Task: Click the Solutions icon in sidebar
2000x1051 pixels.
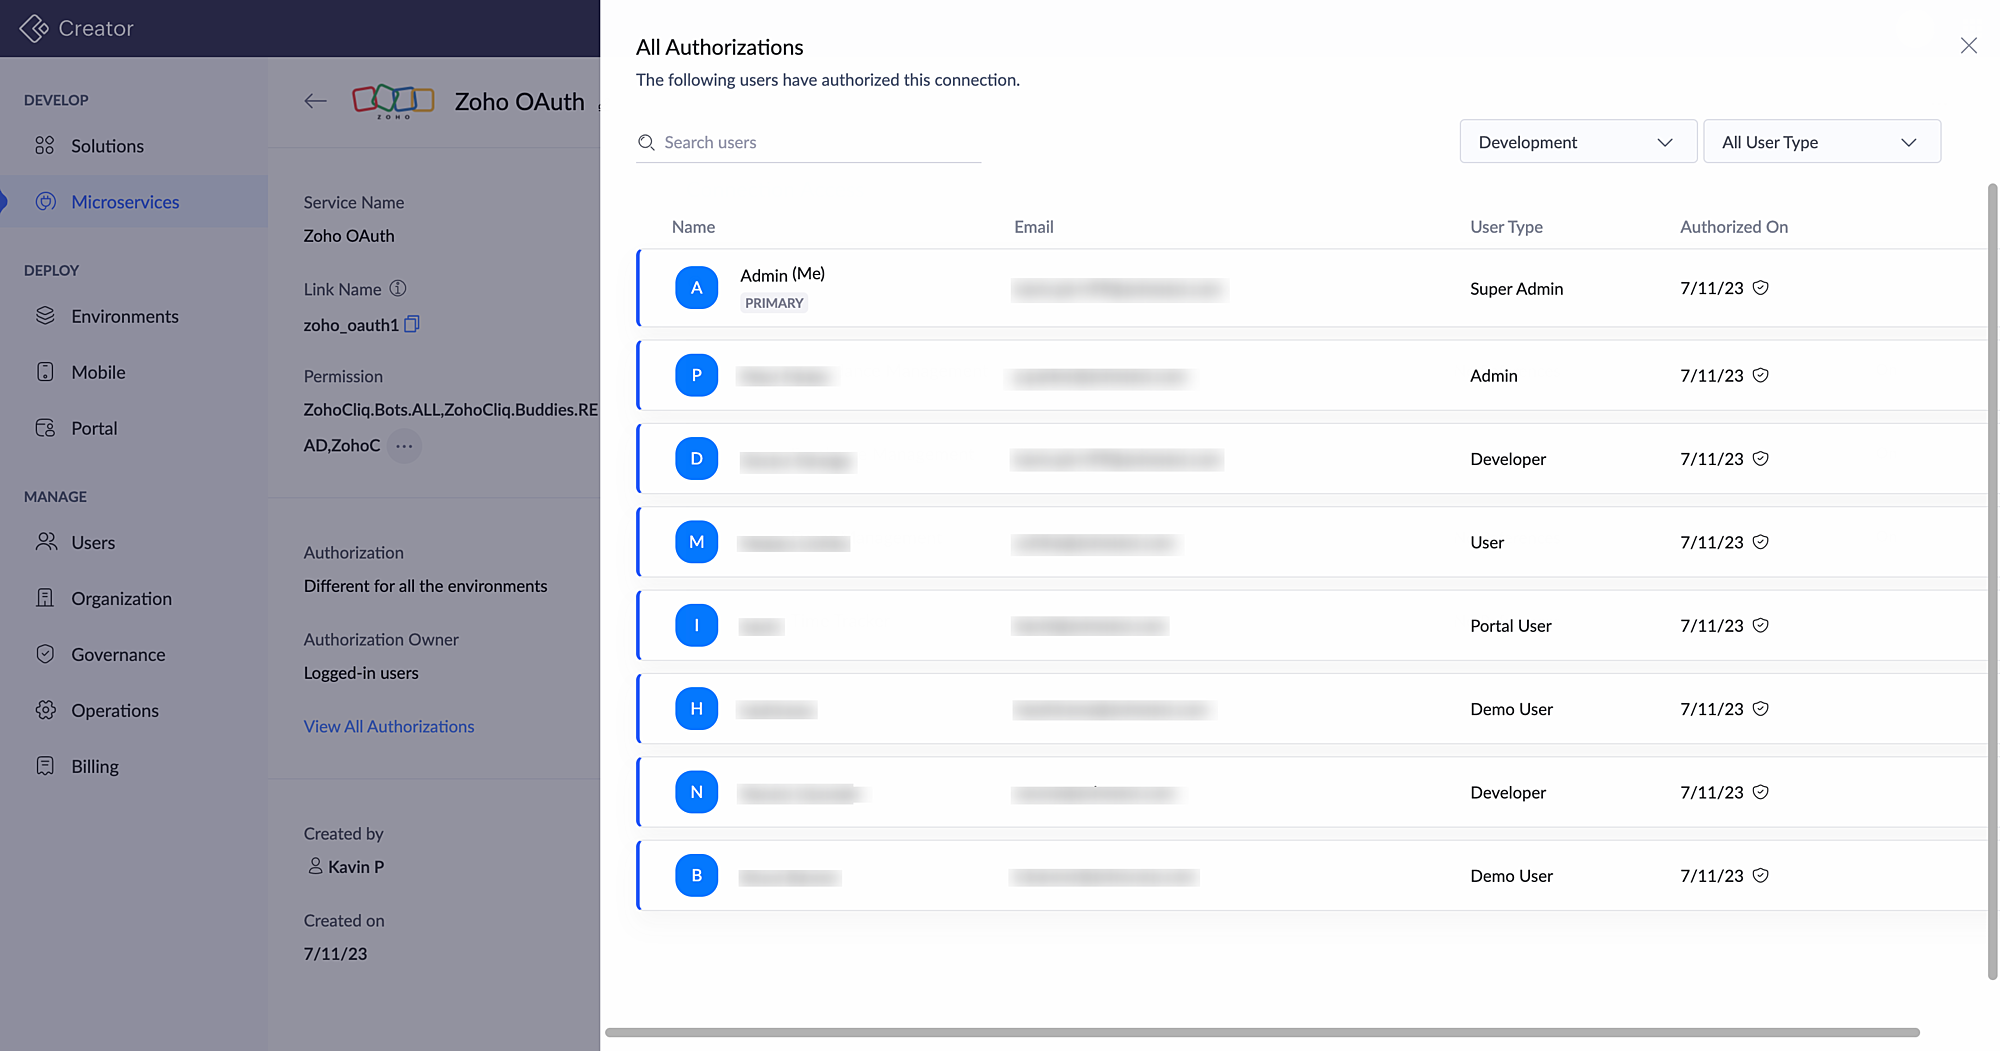Action: 45,146
